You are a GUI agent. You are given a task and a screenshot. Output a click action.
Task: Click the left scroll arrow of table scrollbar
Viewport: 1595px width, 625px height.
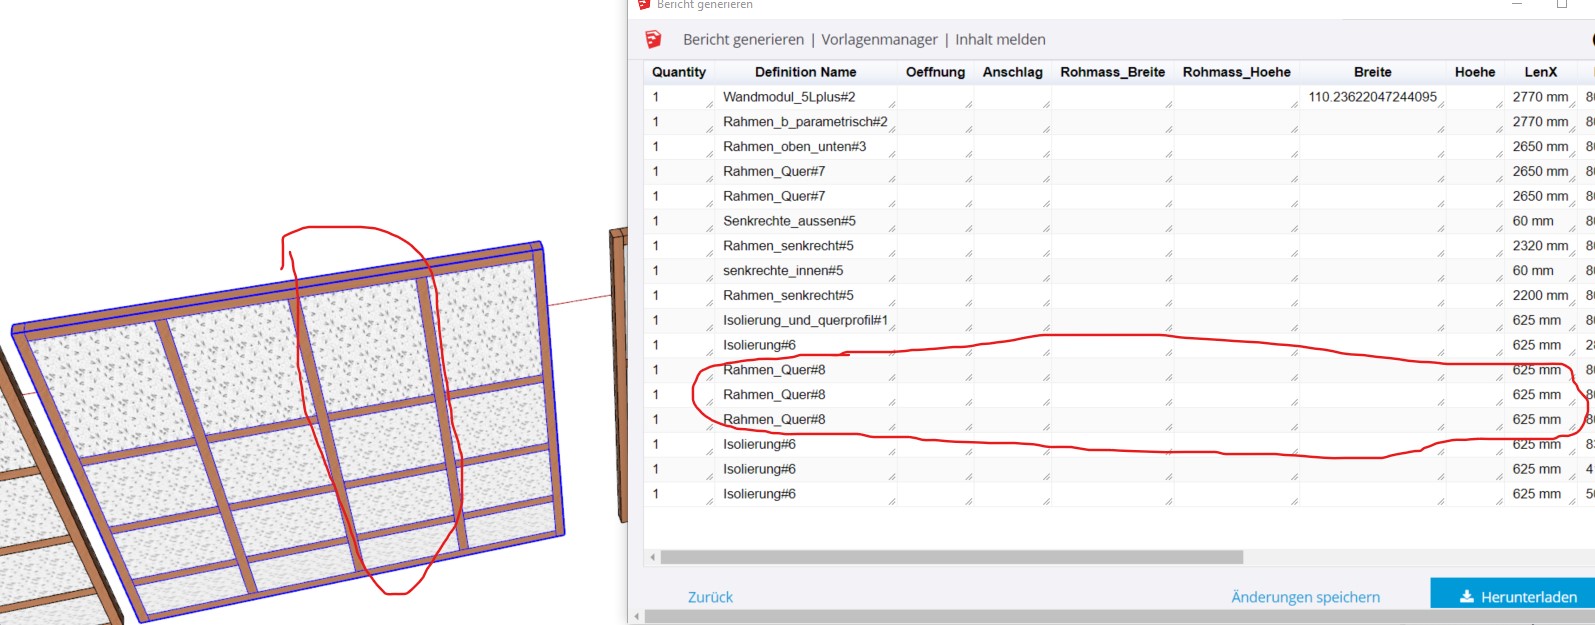click(x=653, y=557)
